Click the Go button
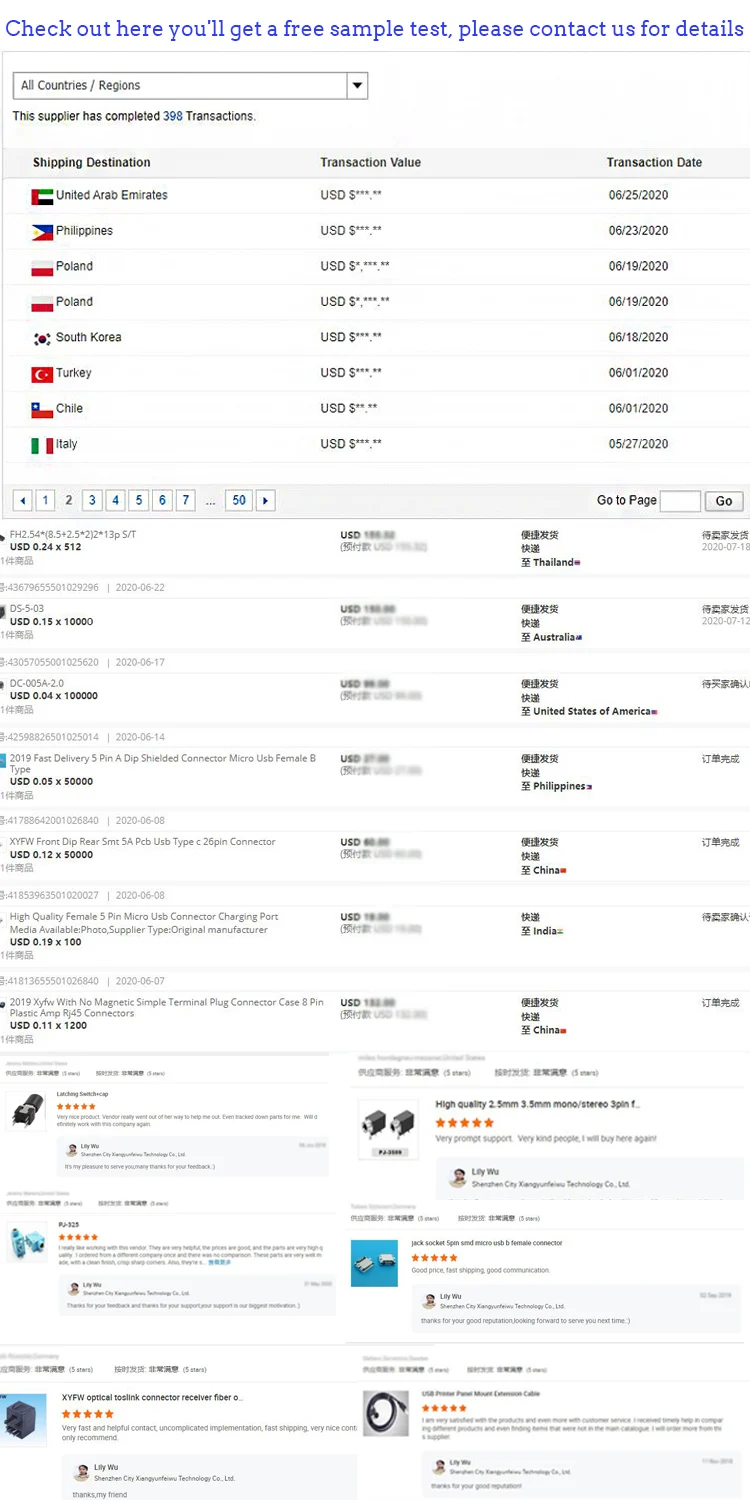The height and width of the screenshot is (1500, 750). click(x=724, y=501)
